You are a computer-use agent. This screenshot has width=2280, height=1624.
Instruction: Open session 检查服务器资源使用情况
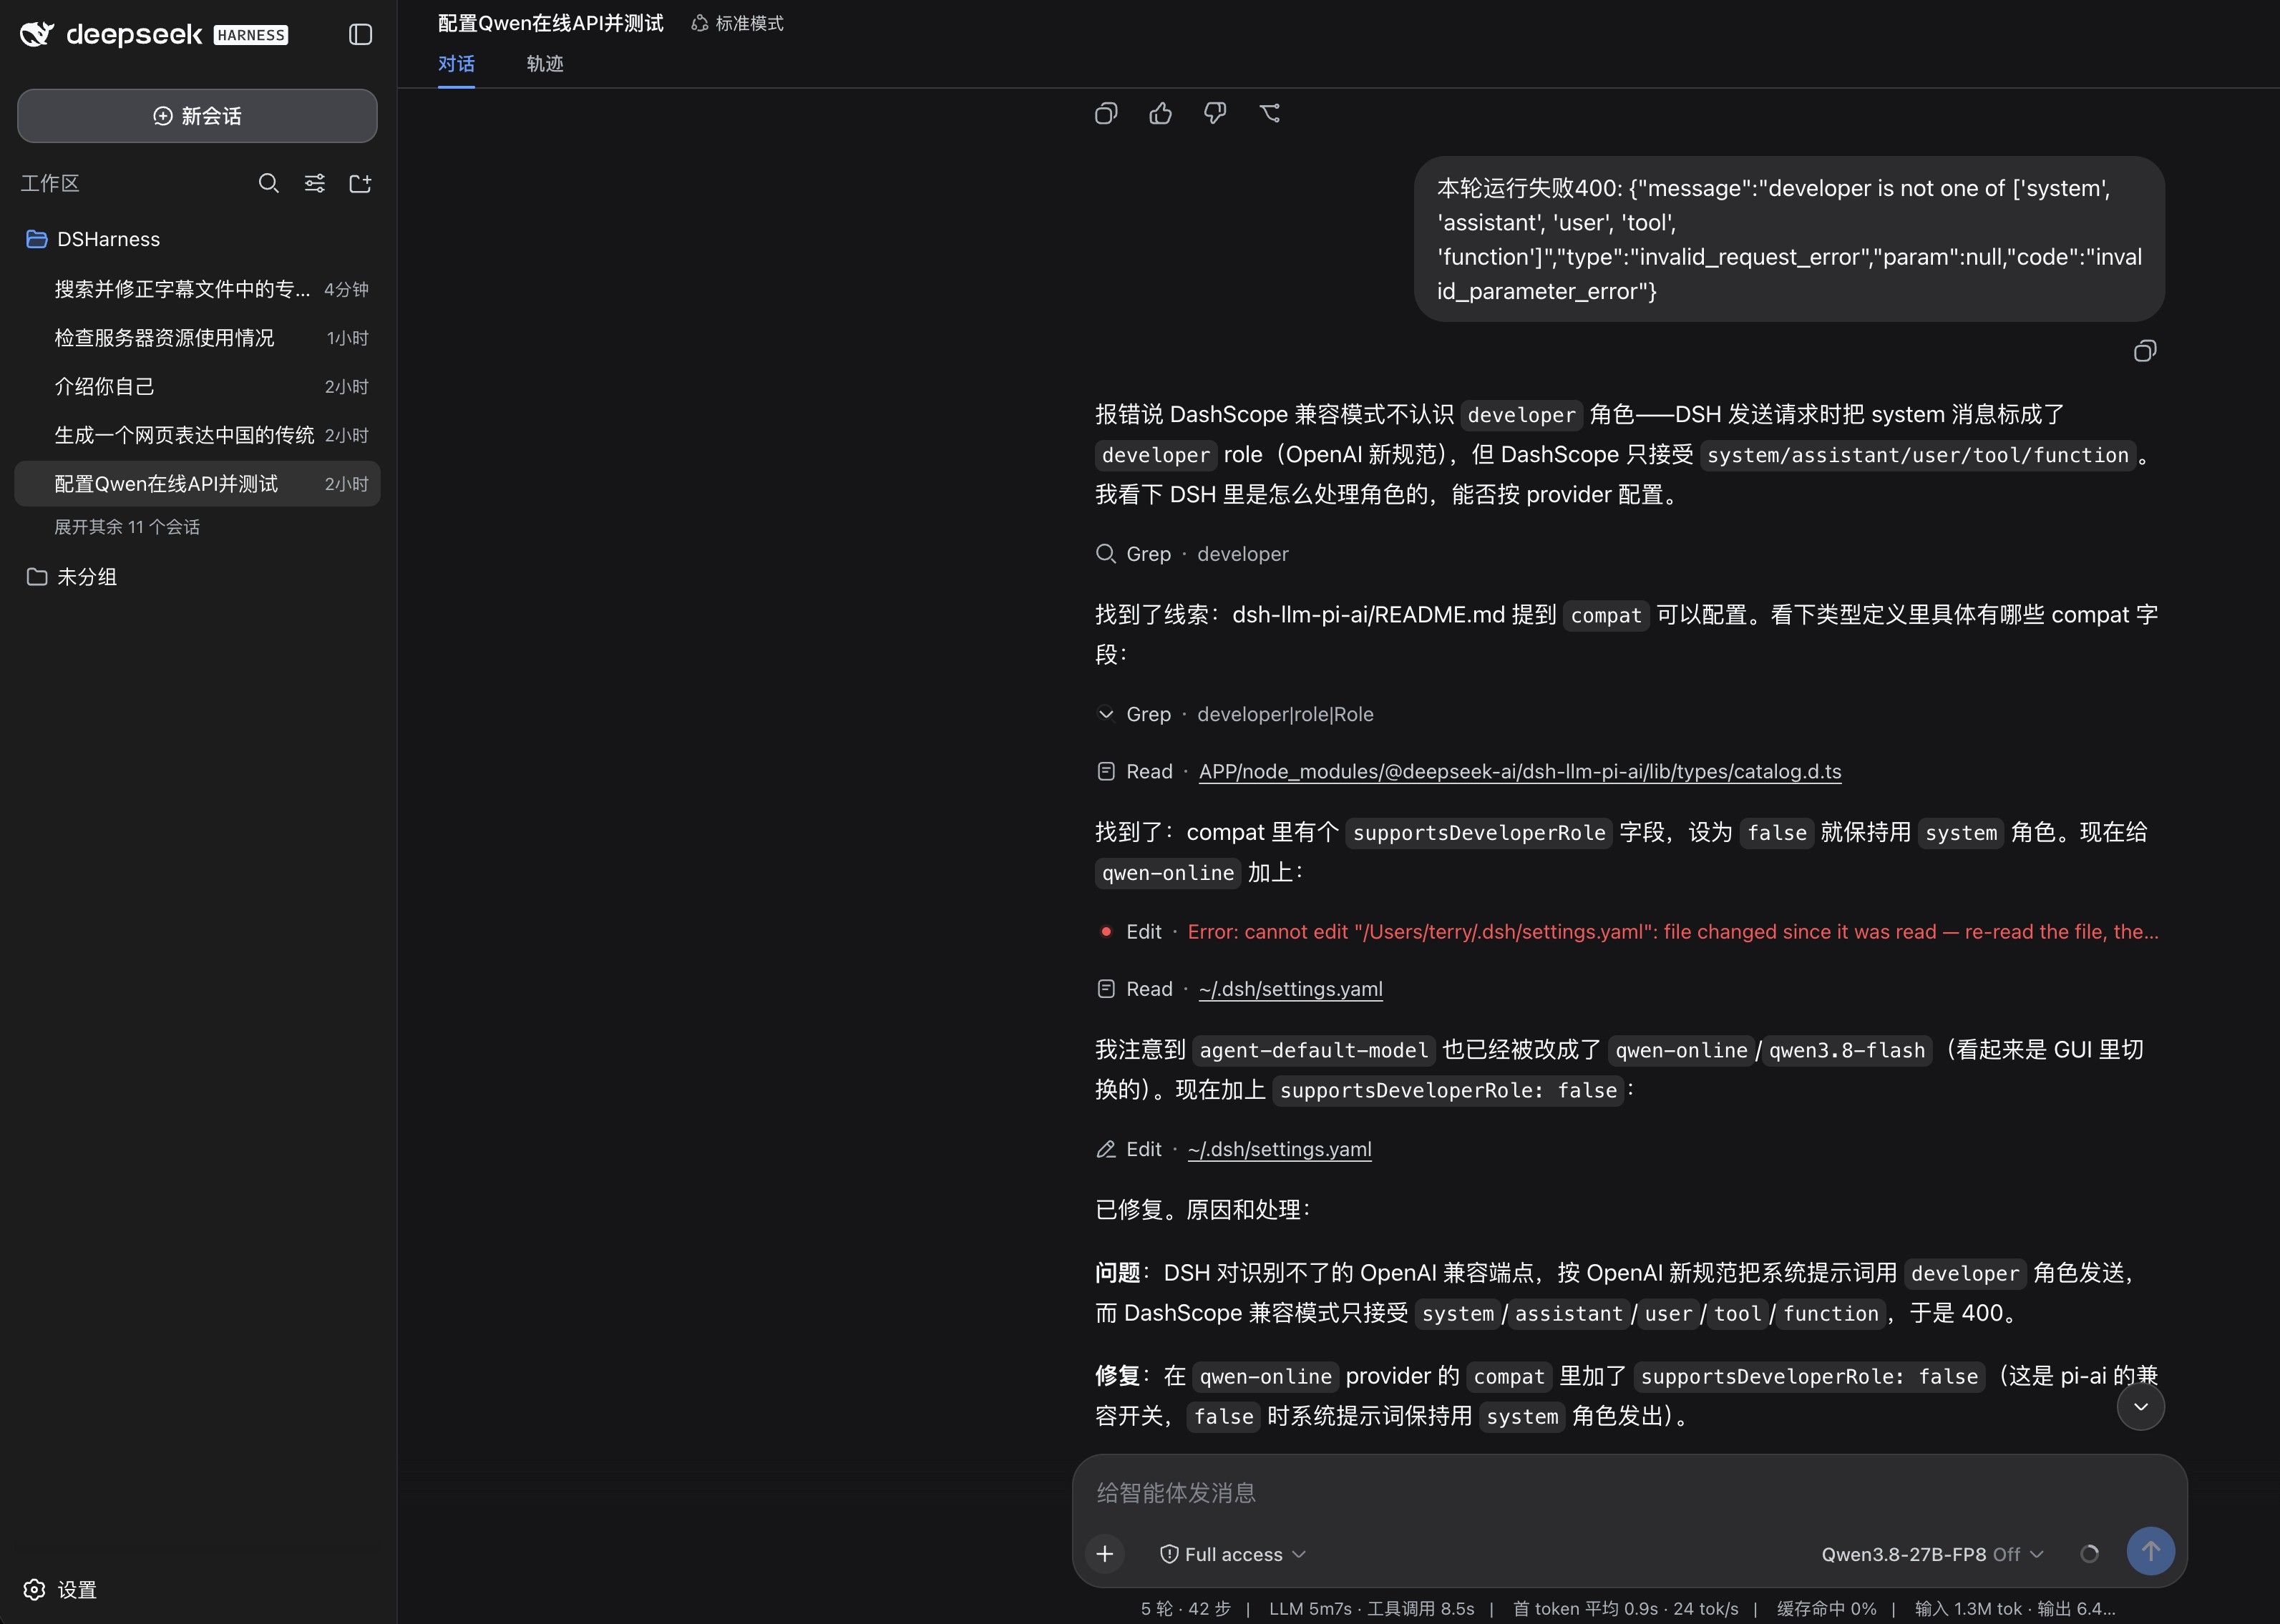tap(197, 338)
